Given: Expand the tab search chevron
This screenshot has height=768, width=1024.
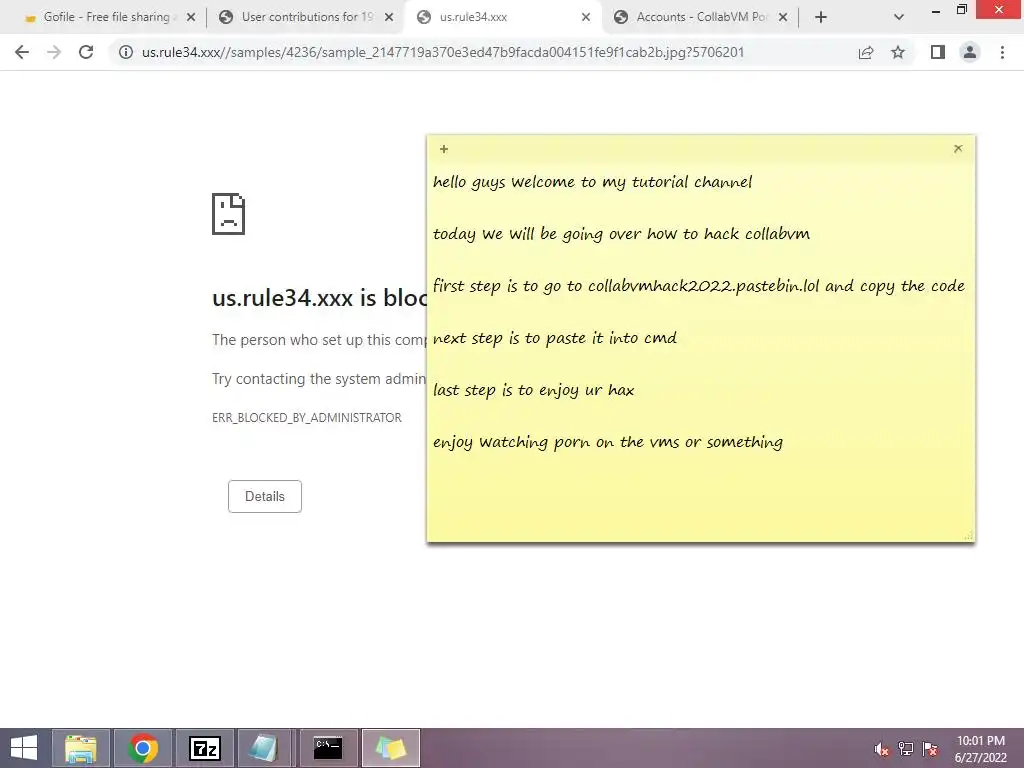Looking at the screenshot, I should (x=899, y=18).
